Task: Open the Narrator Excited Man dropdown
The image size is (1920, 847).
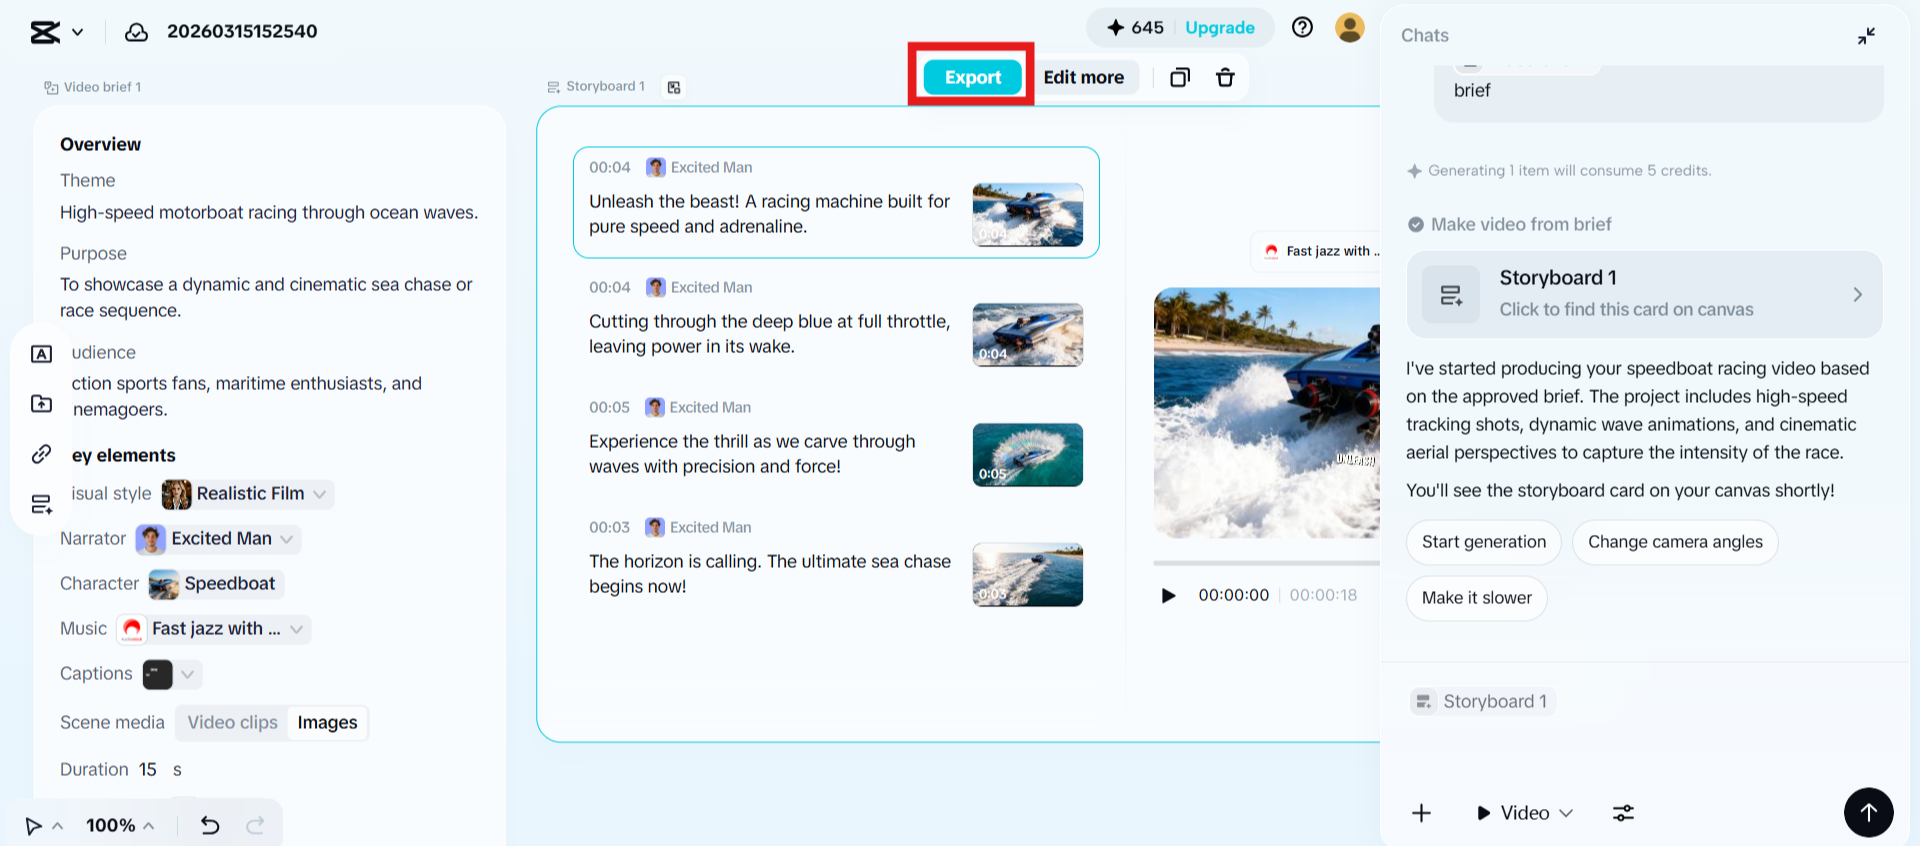Action: click(218, 539)
